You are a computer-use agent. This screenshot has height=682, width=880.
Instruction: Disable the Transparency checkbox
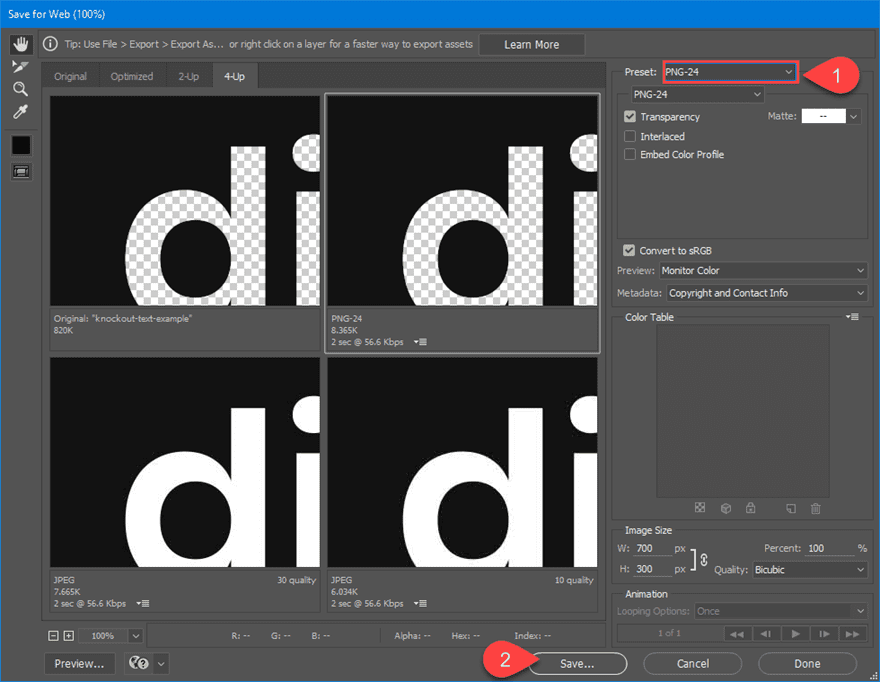630,117
